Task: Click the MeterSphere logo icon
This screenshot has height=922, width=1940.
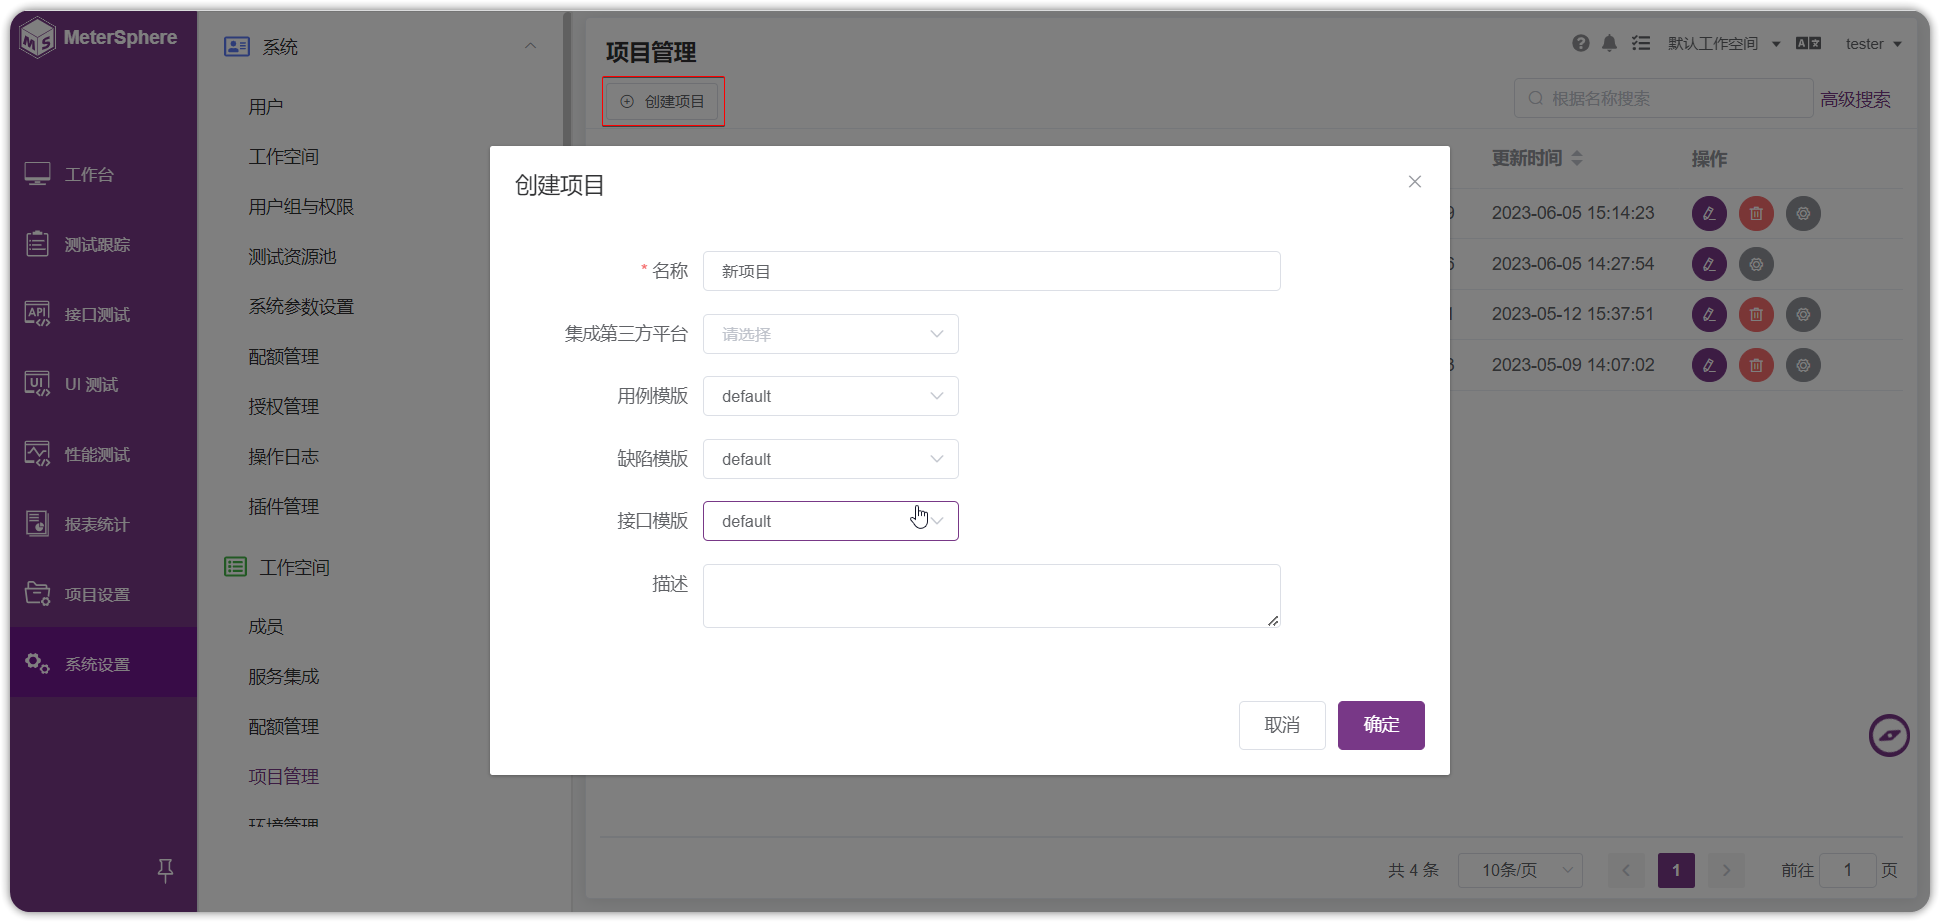Action: click(38, 38)
